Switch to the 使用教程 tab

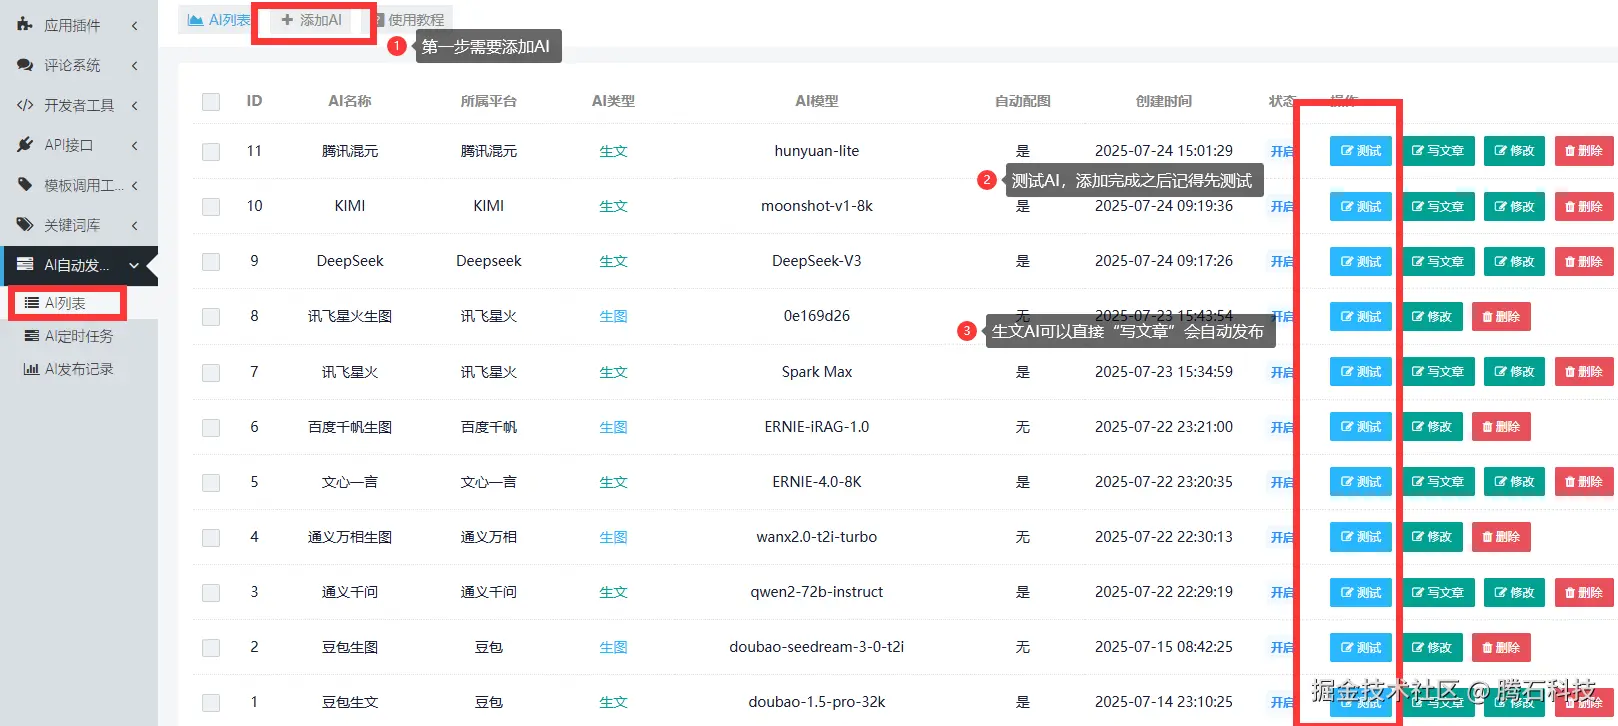410,20
